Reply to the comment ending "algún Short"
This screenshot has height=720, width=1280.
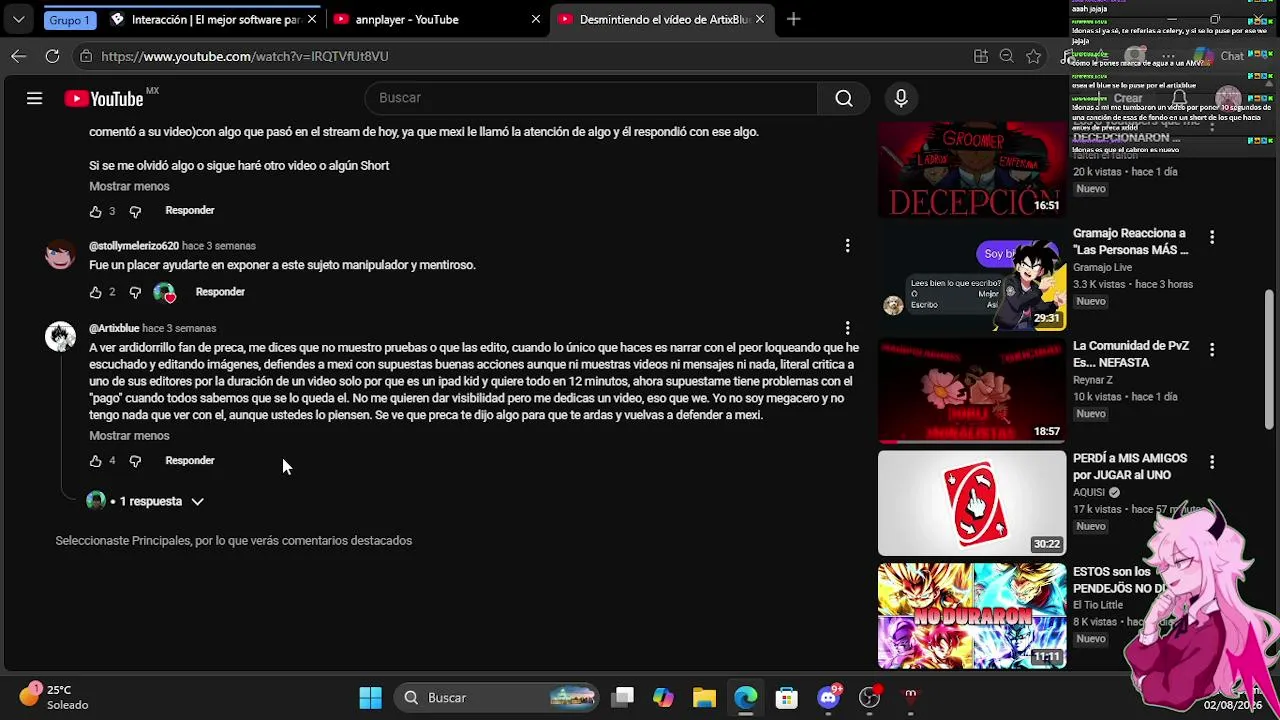click(190, 210)
